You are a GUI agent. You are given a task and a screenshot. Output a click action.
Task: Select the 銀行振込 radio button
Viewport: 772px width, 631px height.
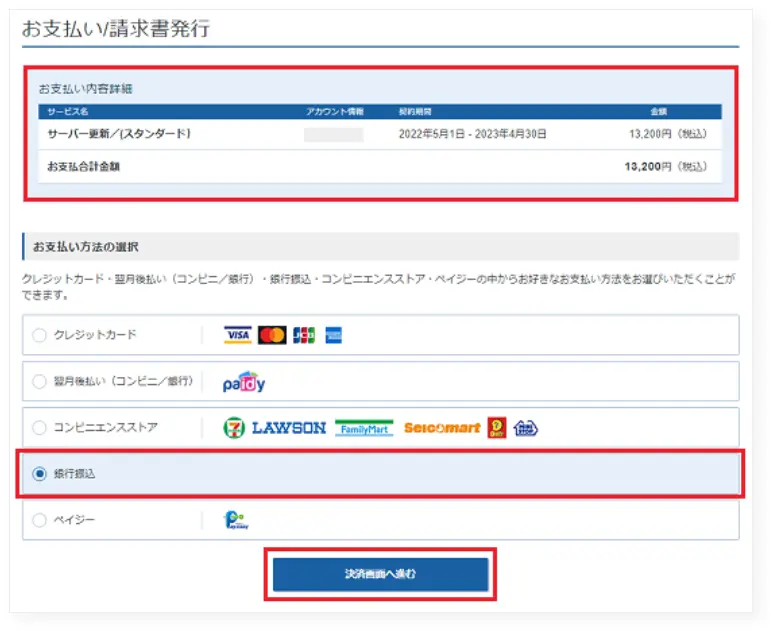click(x=39, y=473)
